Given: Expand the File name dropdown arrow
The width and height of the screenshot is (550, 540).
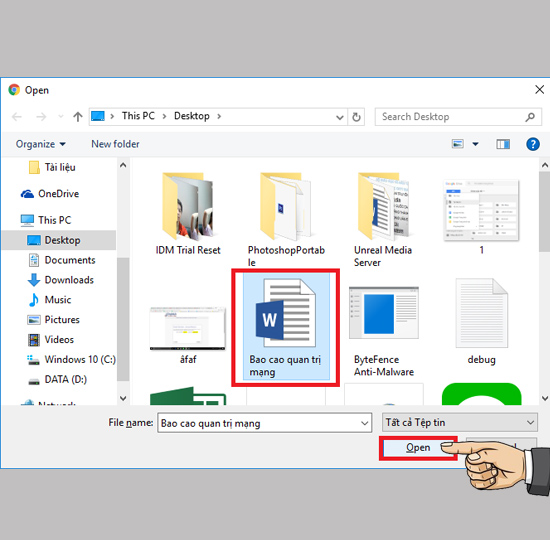Looking at the screenshot, I should point(364,423).
